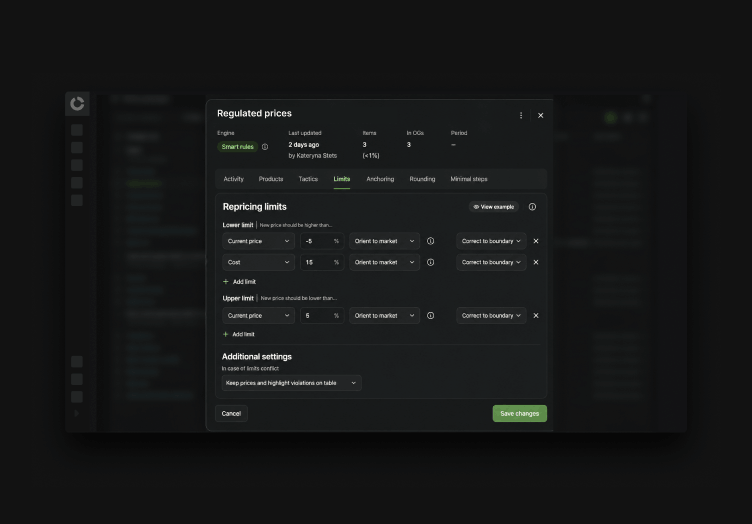Viewport: 752px width, 524px height.
Task: Close the Regulated prices dialog
Action: [540, 116]
